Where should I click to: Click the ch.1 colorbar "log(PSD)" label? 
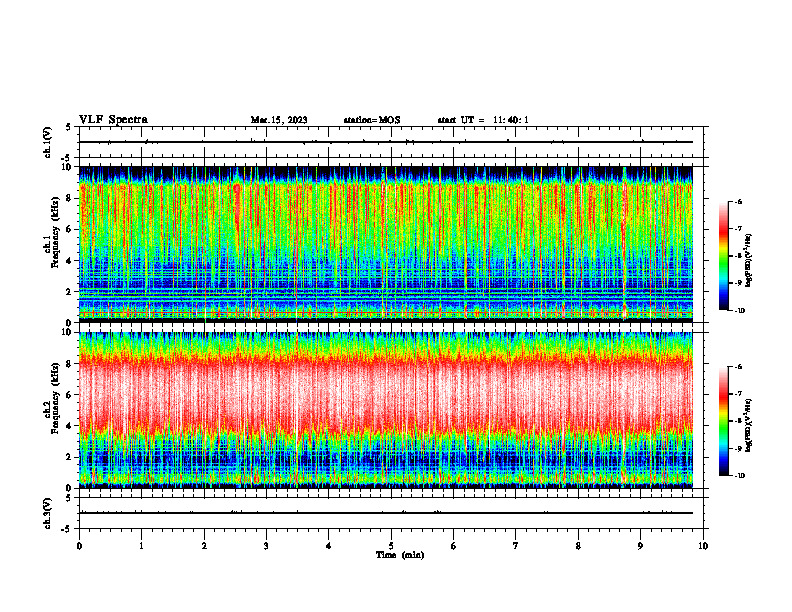(x=749, y=261)
